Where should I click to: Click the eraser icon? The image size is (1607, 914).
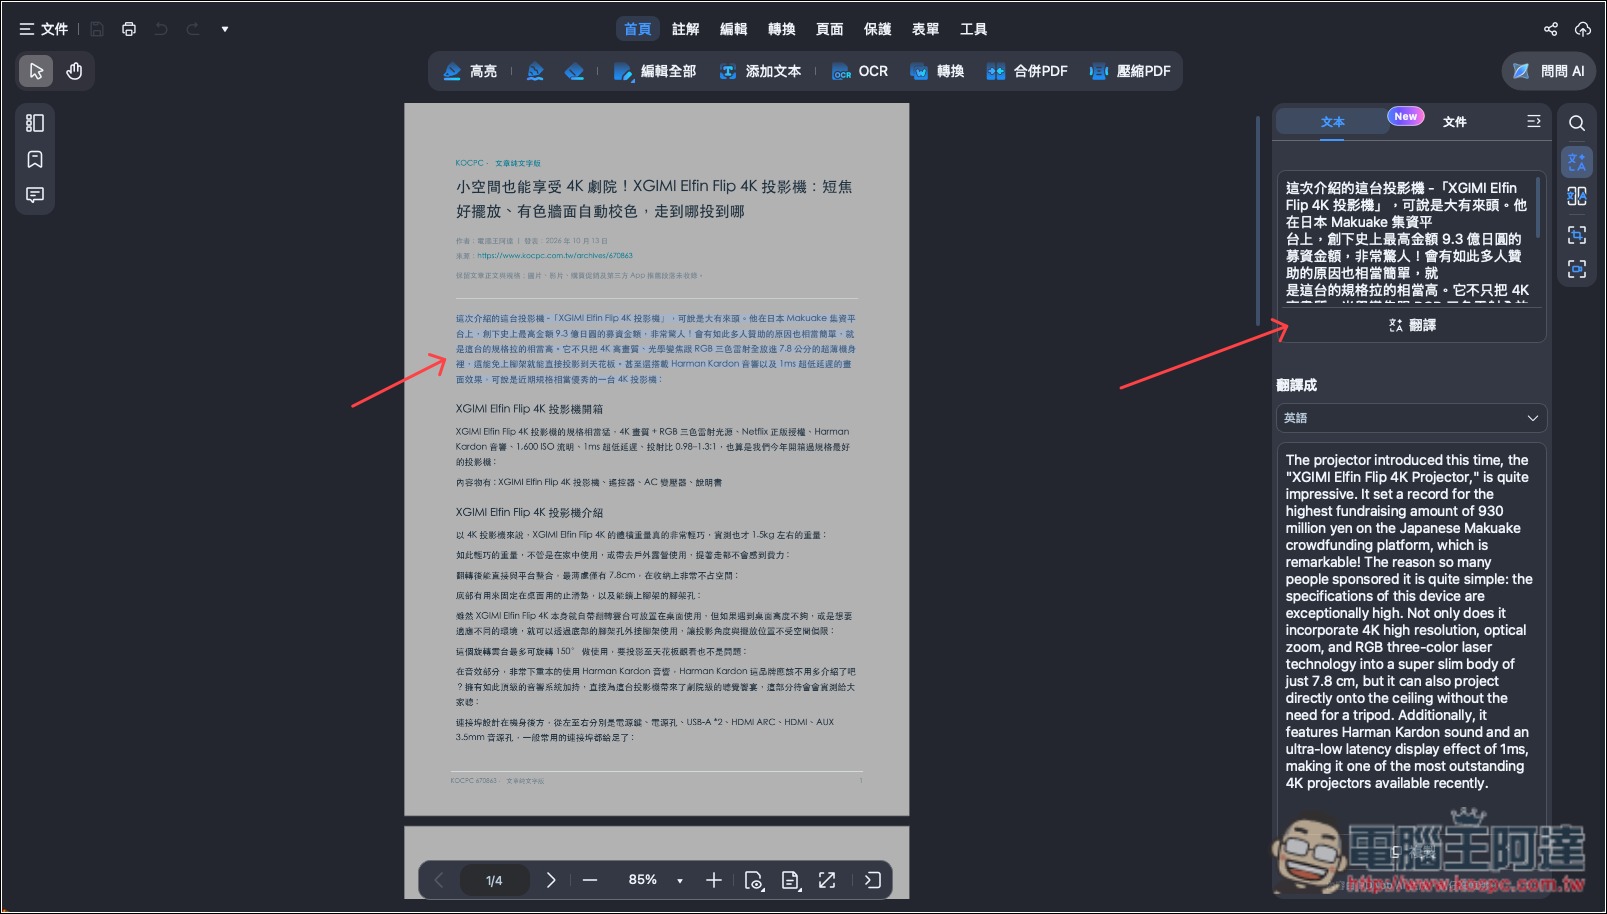(x=574, y=71)
